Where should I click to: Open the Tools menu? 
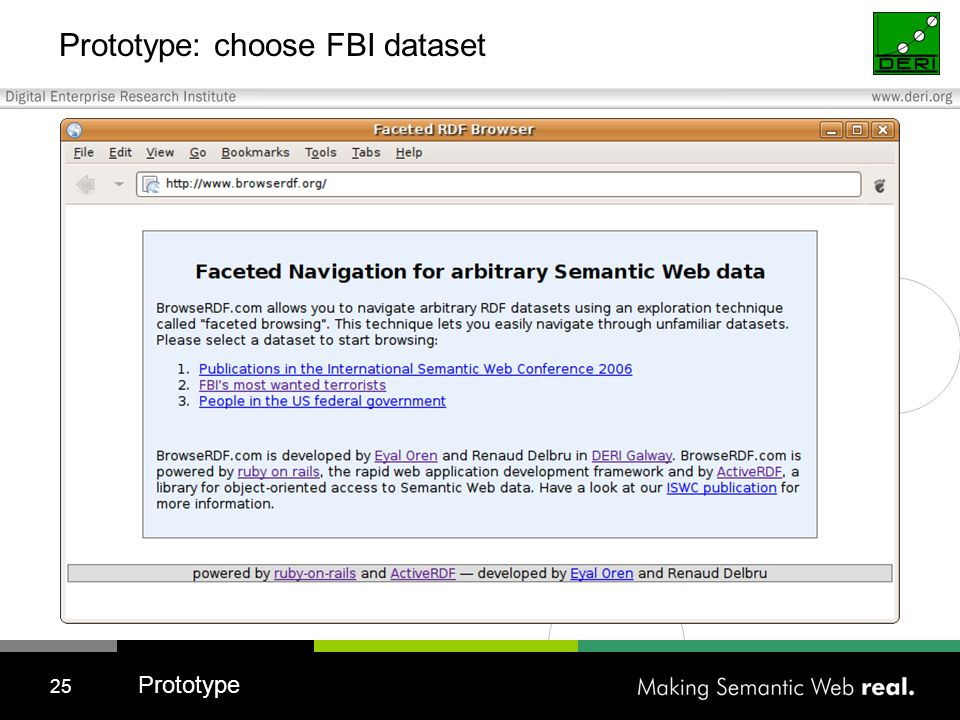pyautogui.click(x=321, y=152)
